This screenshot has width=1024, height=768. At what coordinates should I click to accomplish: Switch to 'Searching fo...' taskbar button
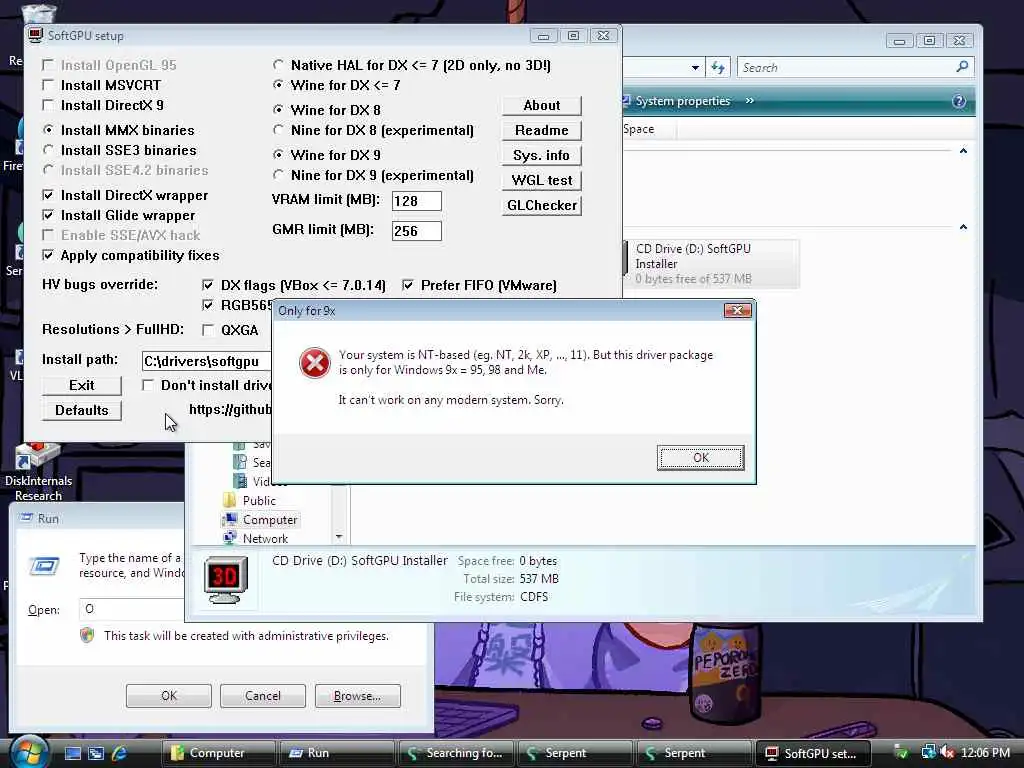pyautogui.click(x=455, y=753)
